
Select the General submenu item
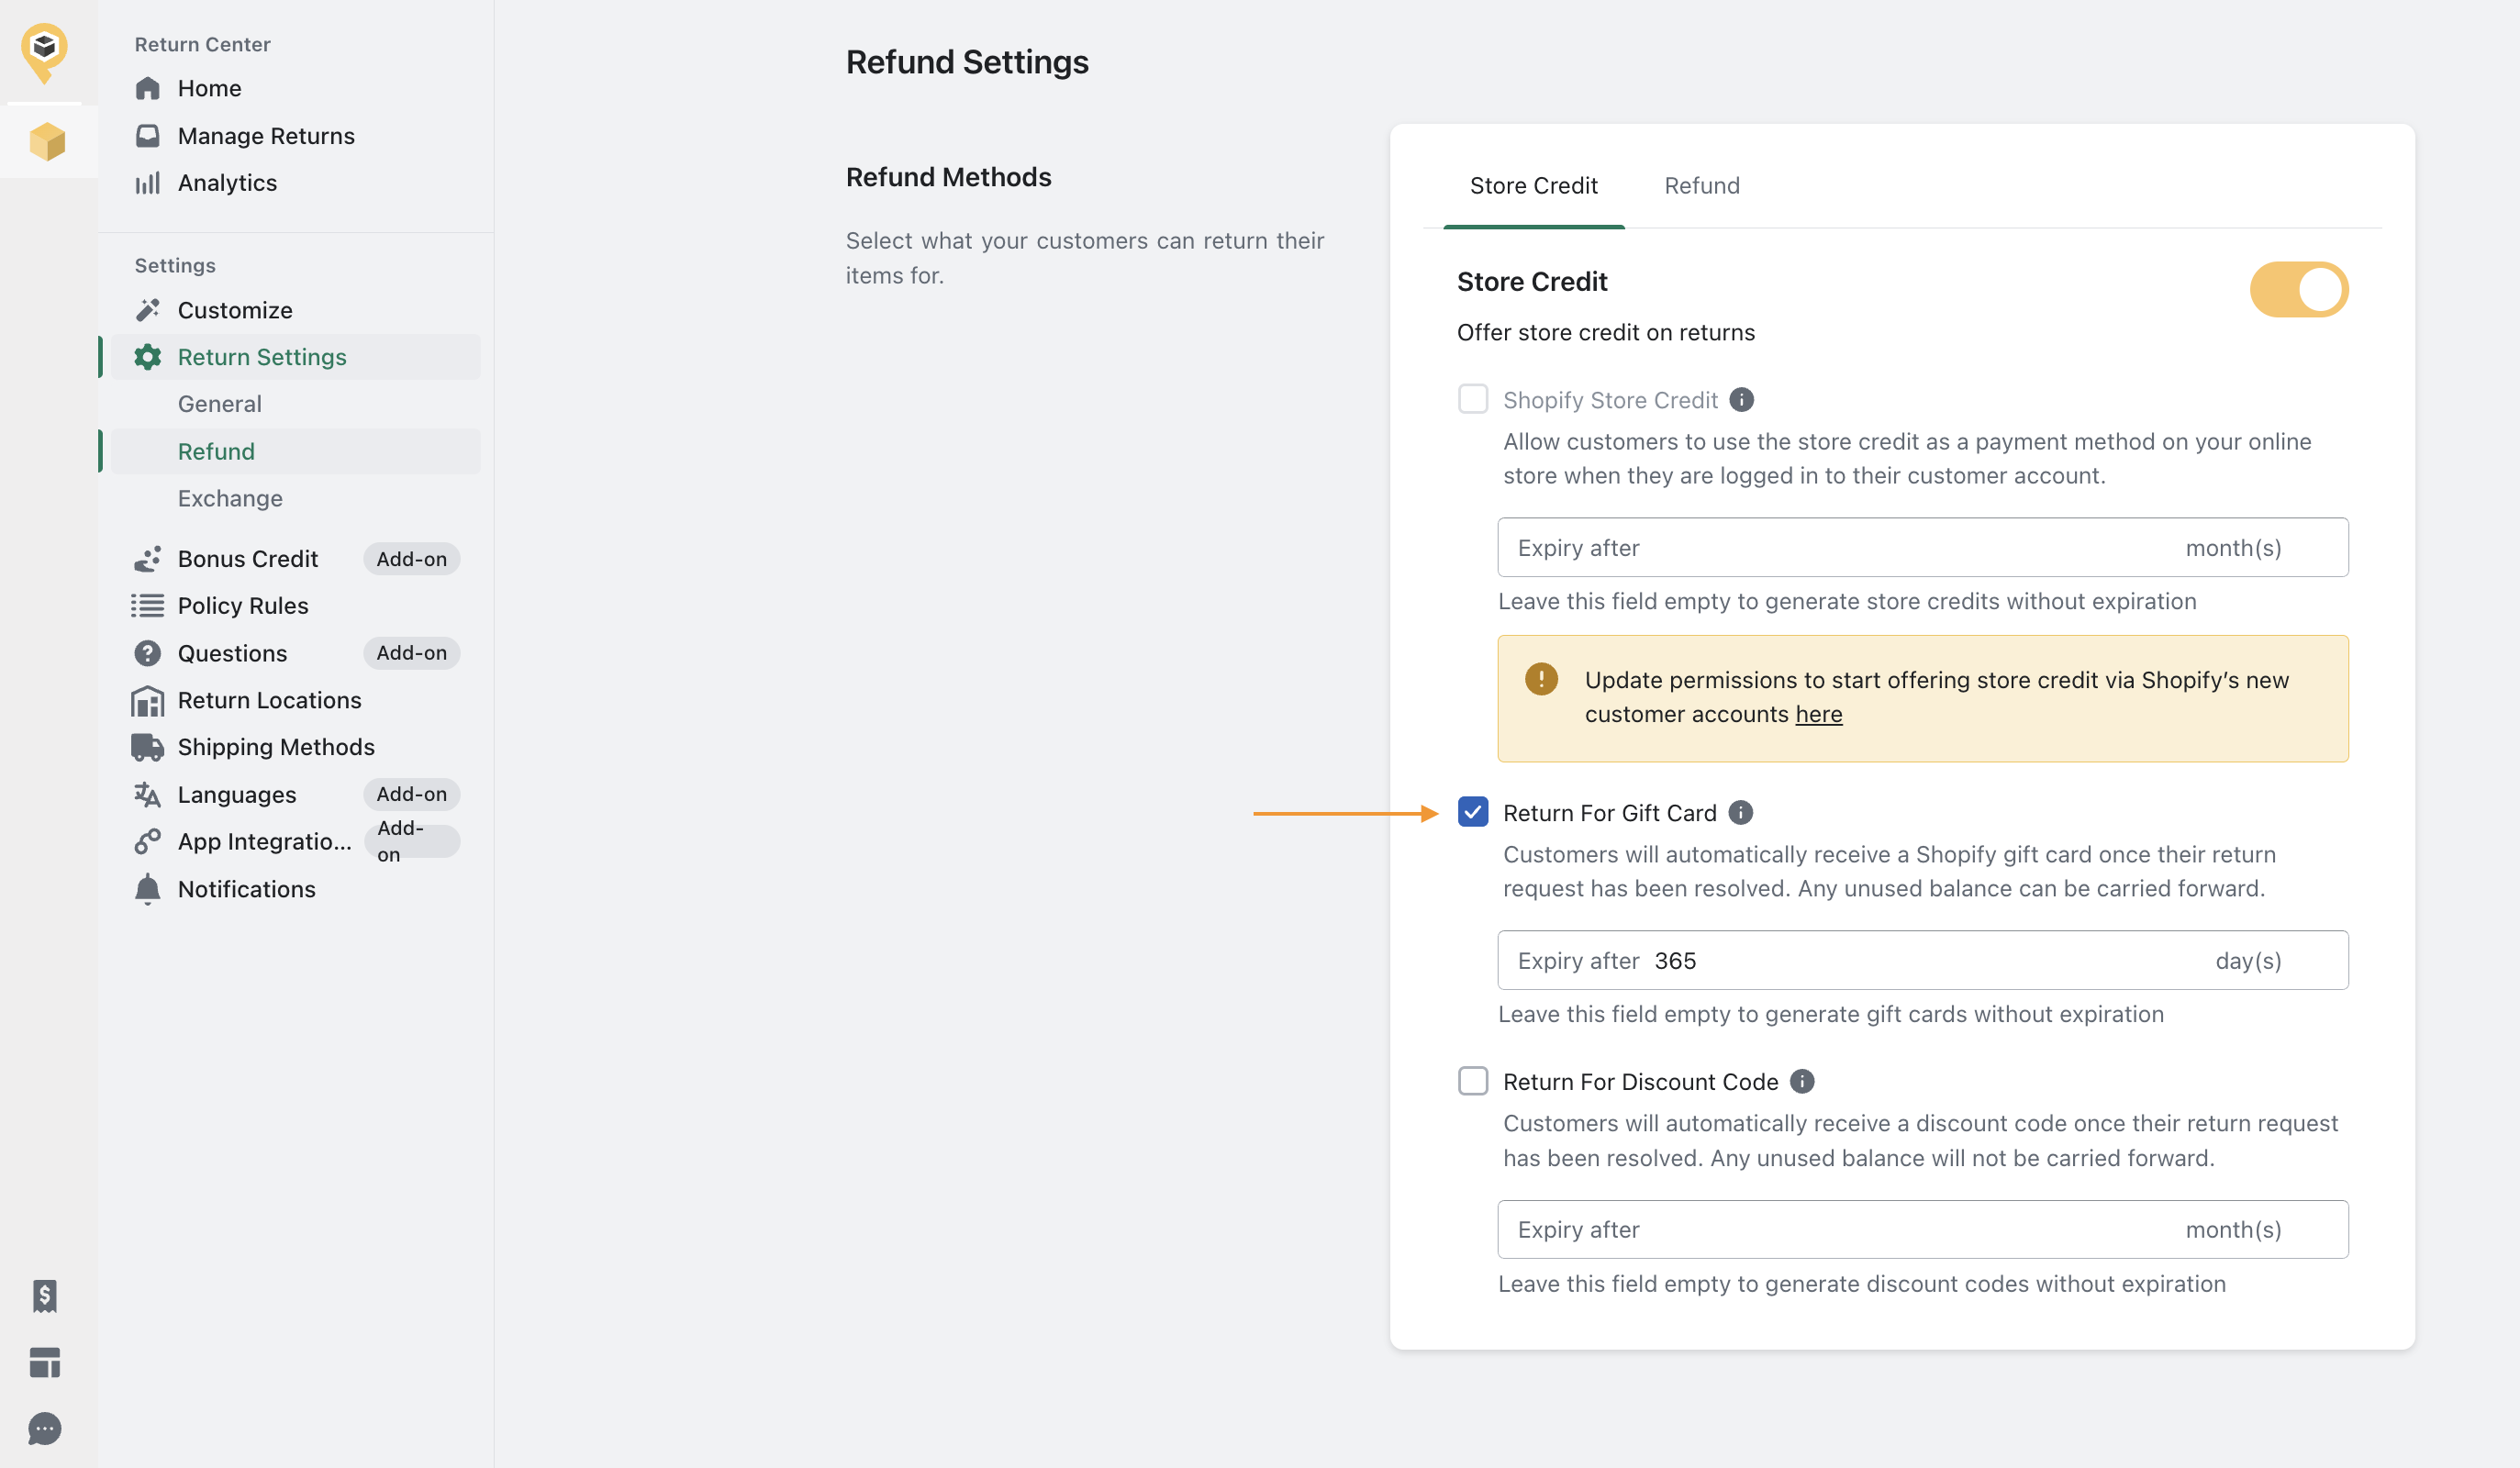click(219, 403)
